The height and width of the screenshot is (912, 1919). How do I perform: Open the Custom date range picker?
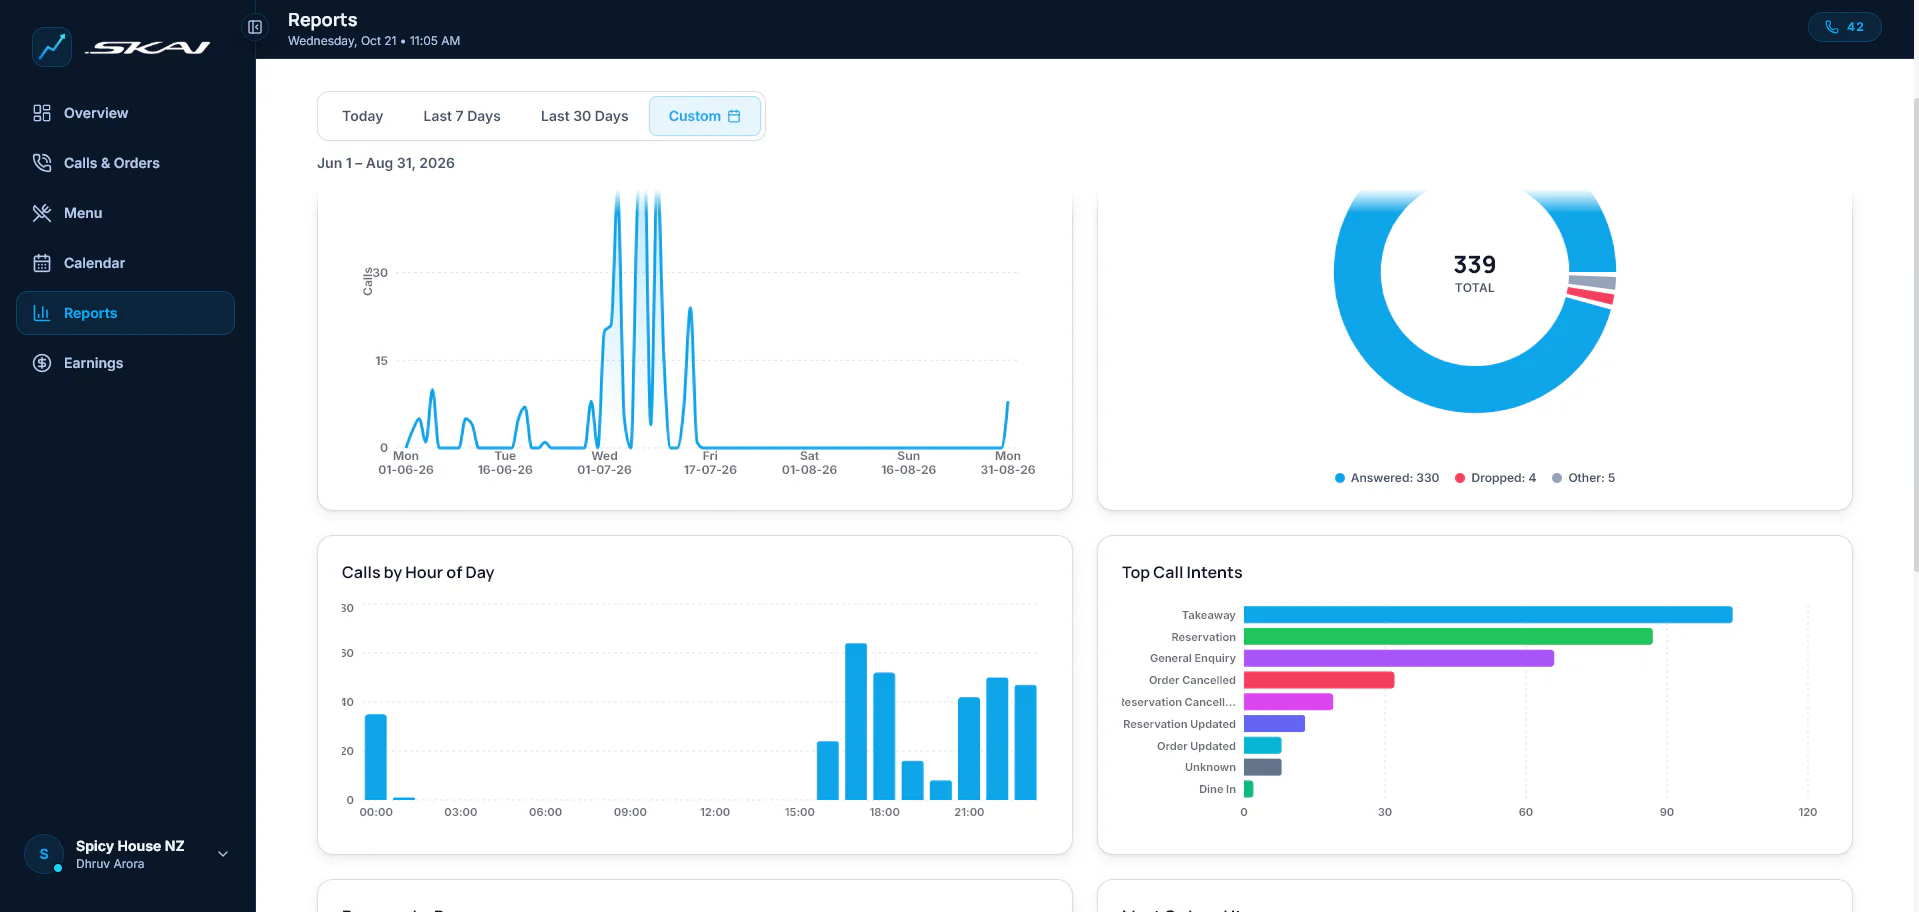(704, 116)
